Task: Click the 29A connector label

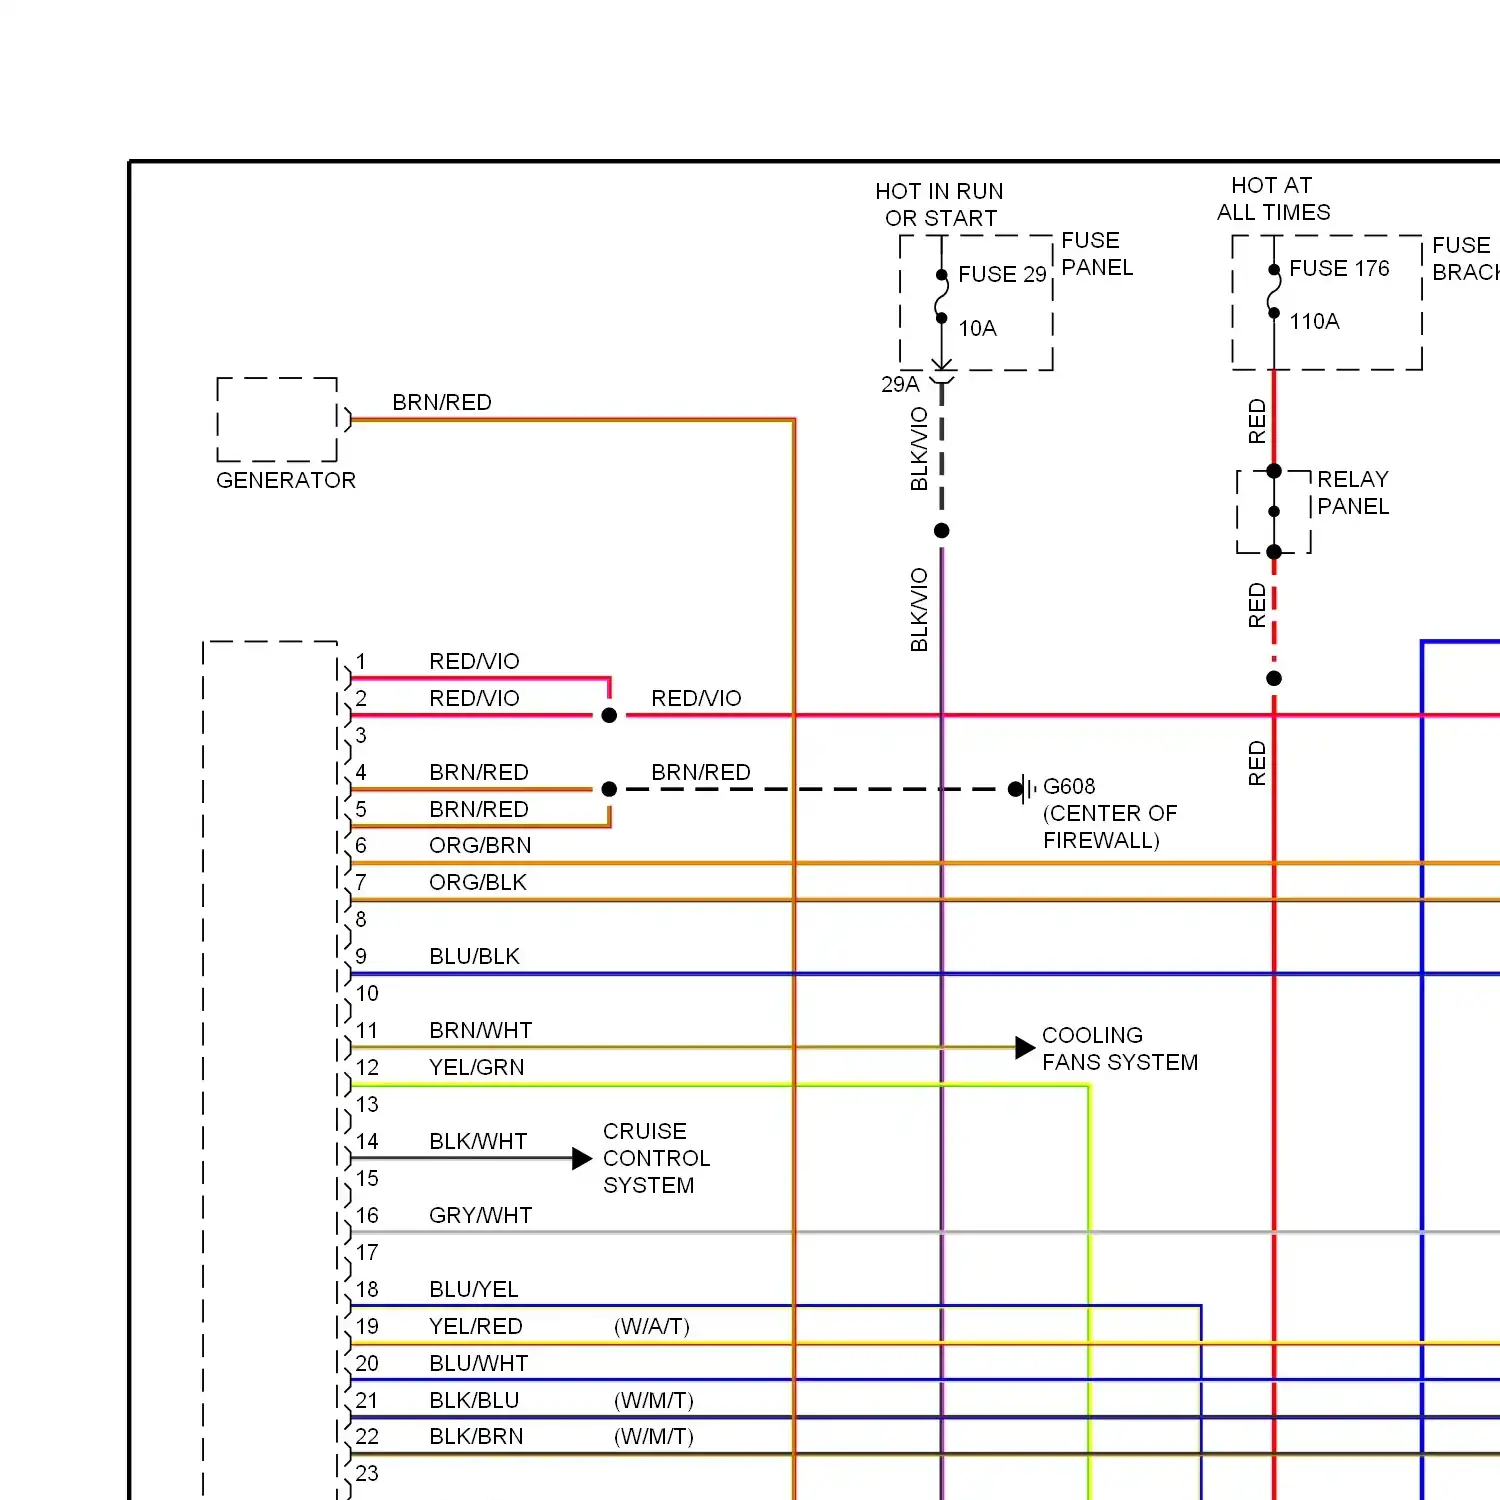Action: tap(900, 384)
